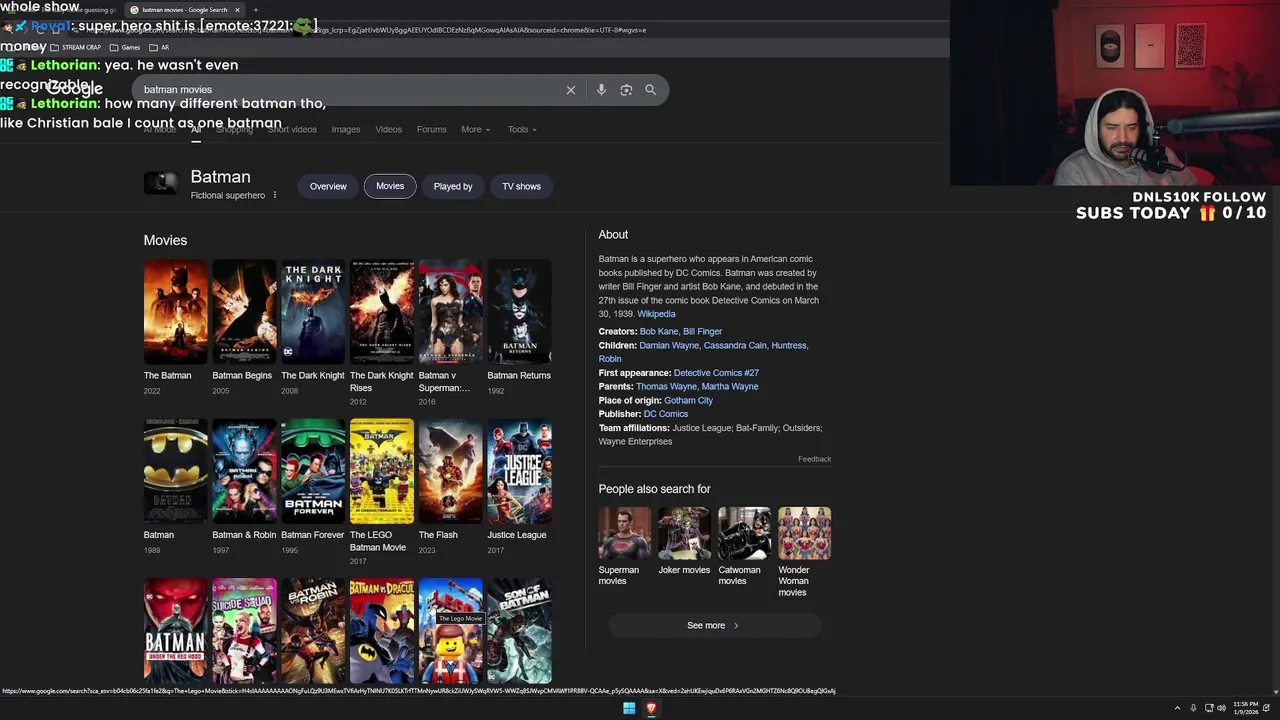Image resolution: width=1280 pixels, height=720 pixels.
Task: Clear the search box with the X icon
Action: [x=571, y=90]
